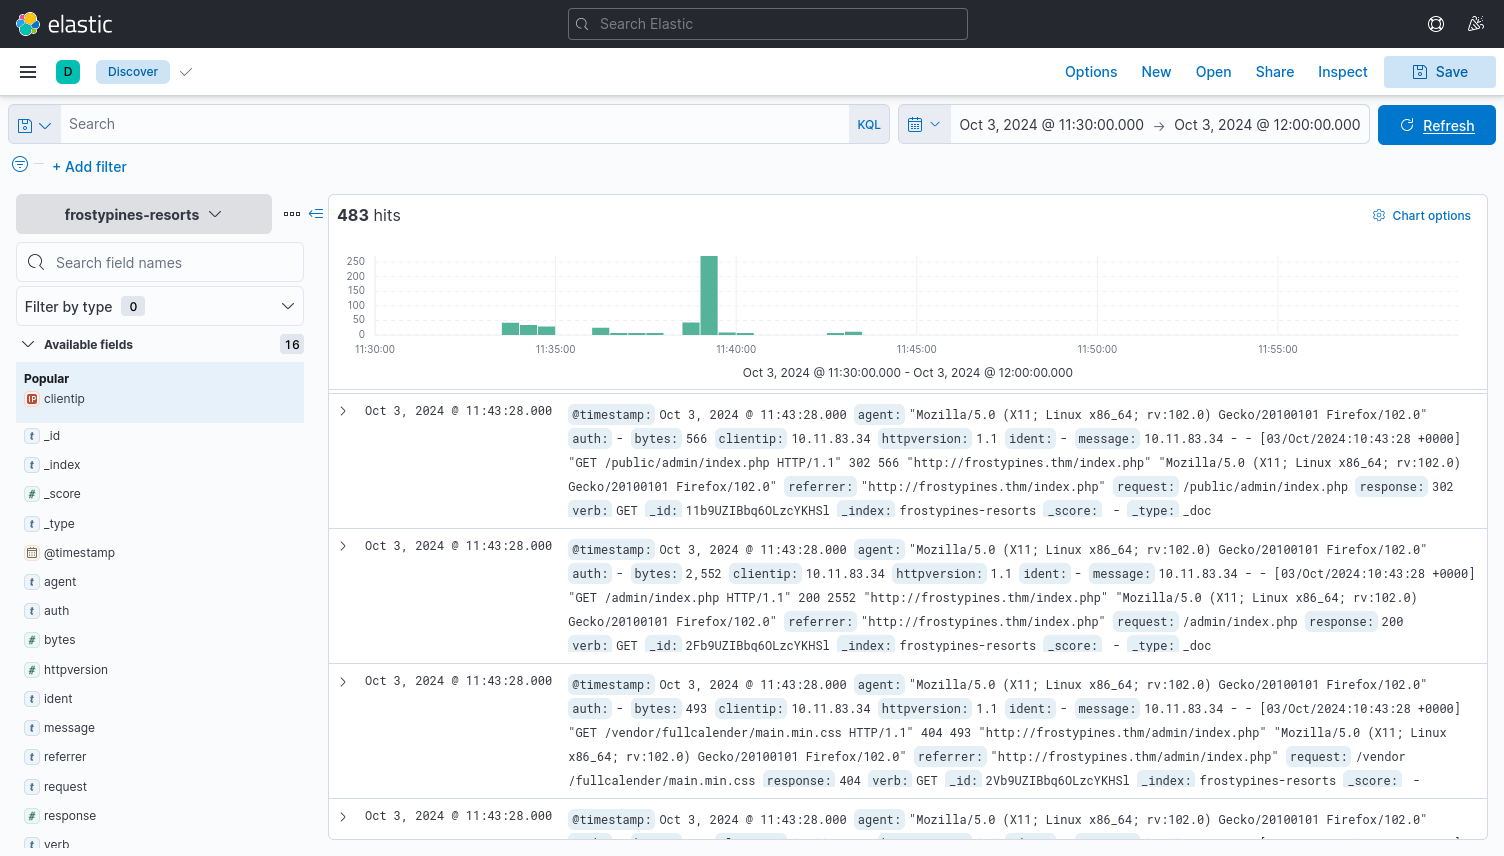Click the Available fields count badge 16

(292, 344)
